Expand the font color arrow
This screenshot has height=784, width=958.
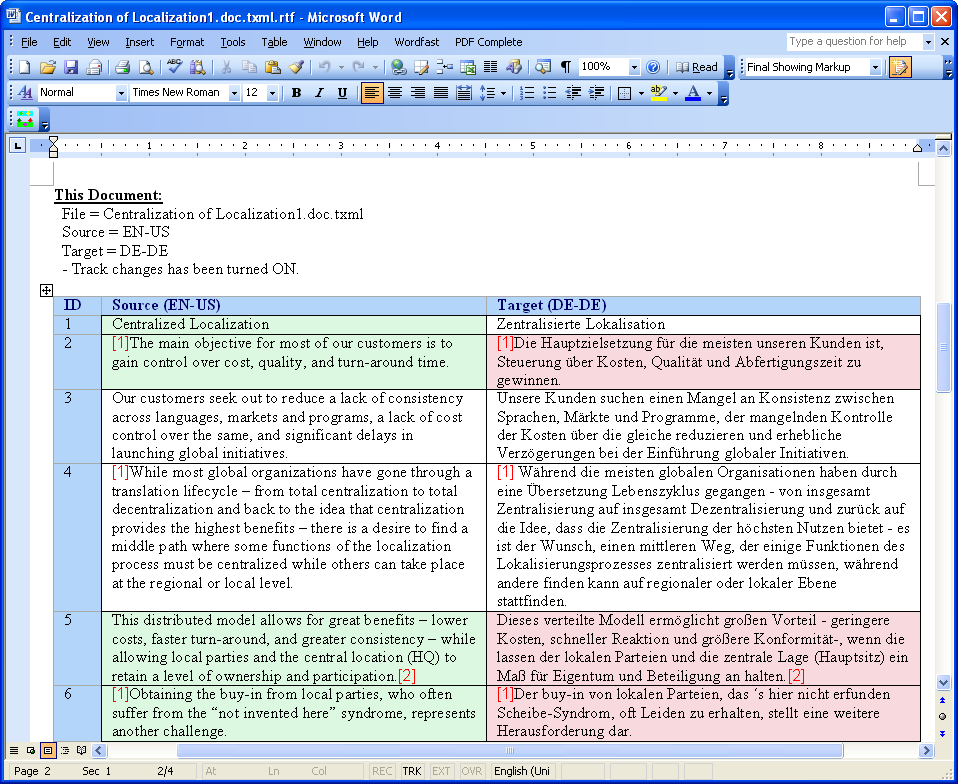pos(709,93)
